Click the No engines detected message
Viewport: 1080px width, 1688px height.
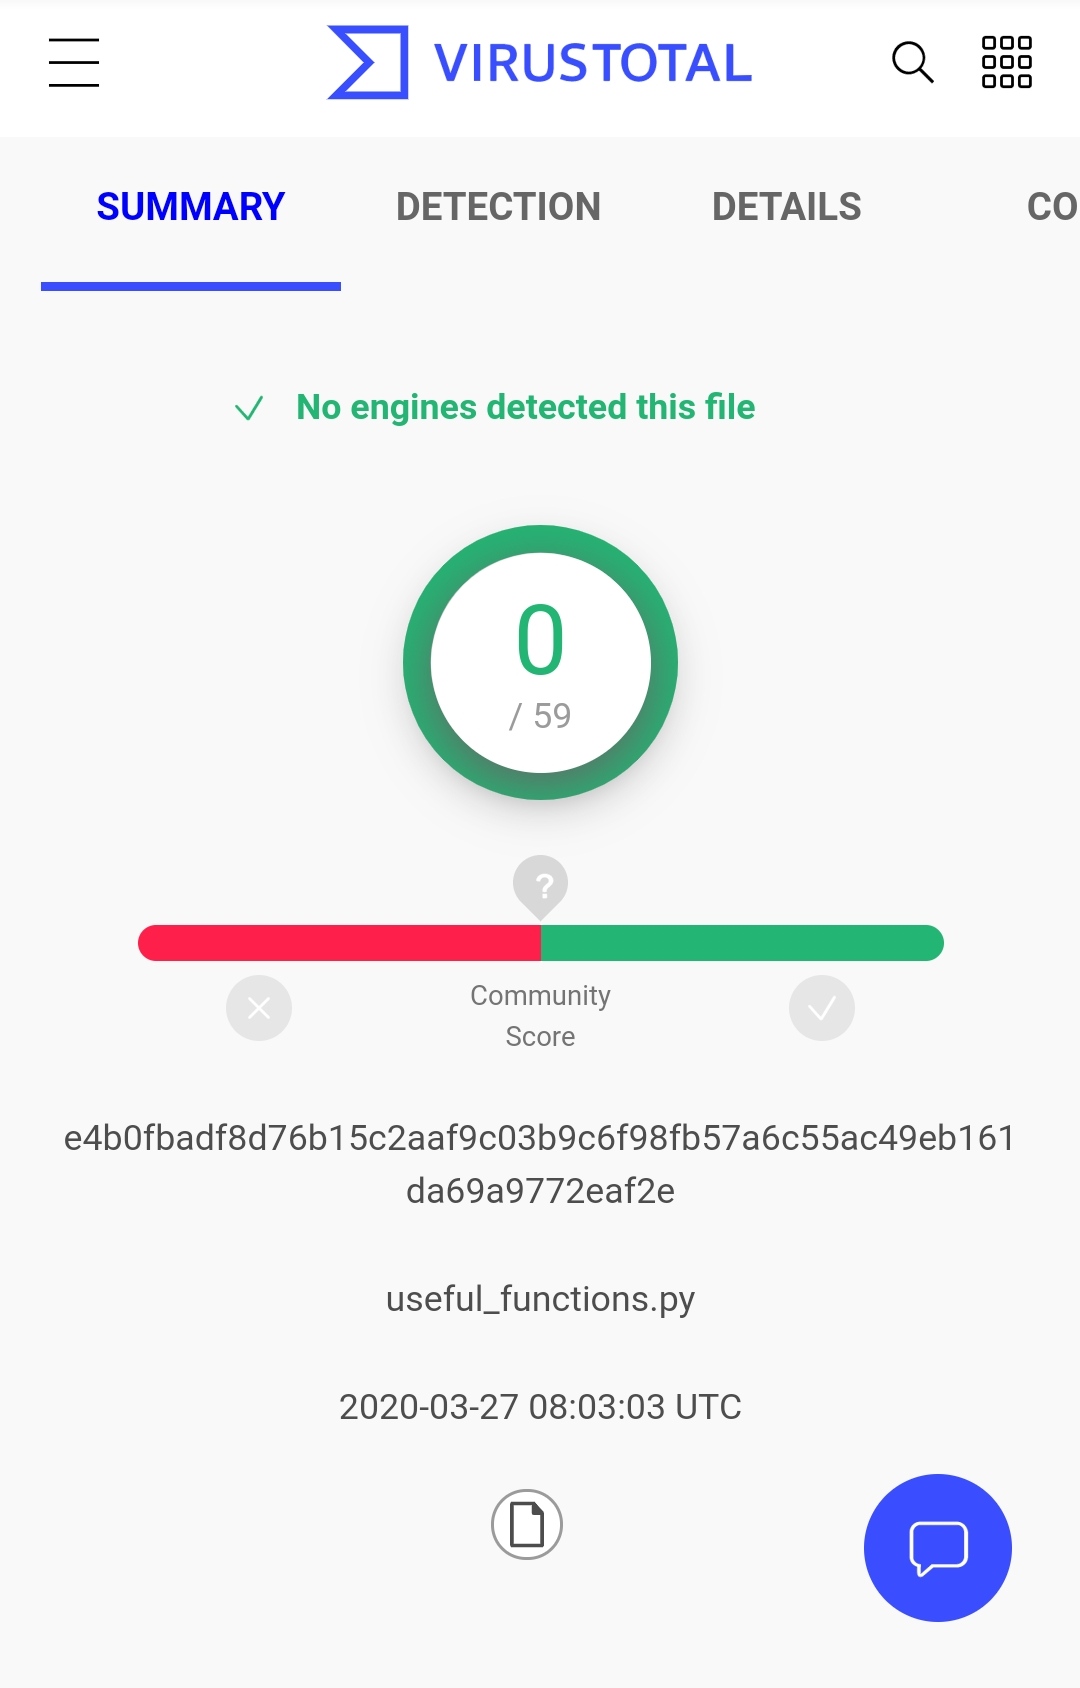point(525,407)
